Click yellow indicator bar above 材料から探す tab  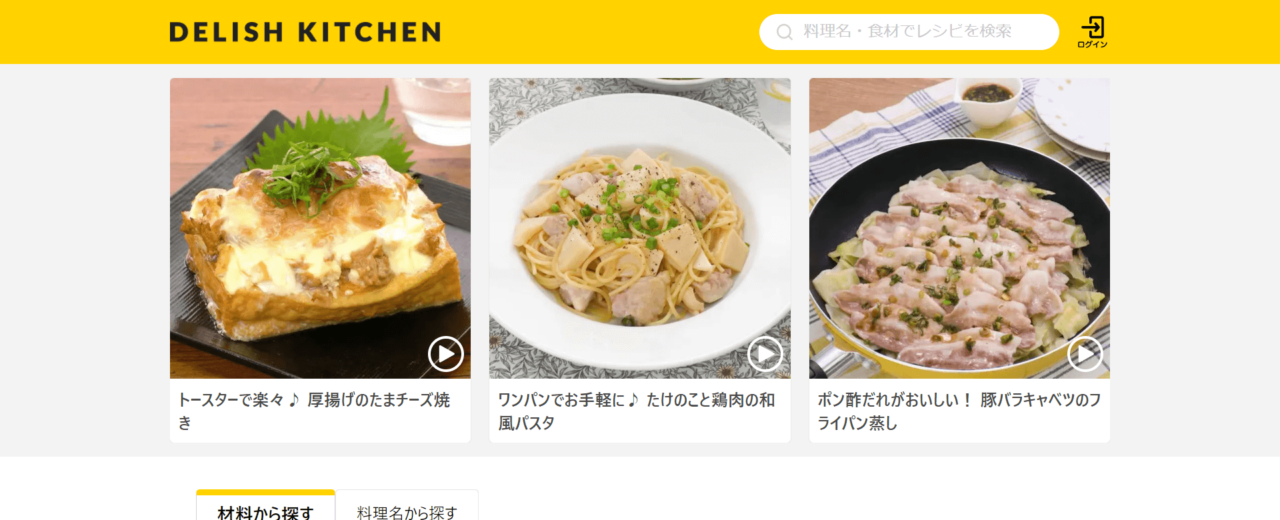265,492
